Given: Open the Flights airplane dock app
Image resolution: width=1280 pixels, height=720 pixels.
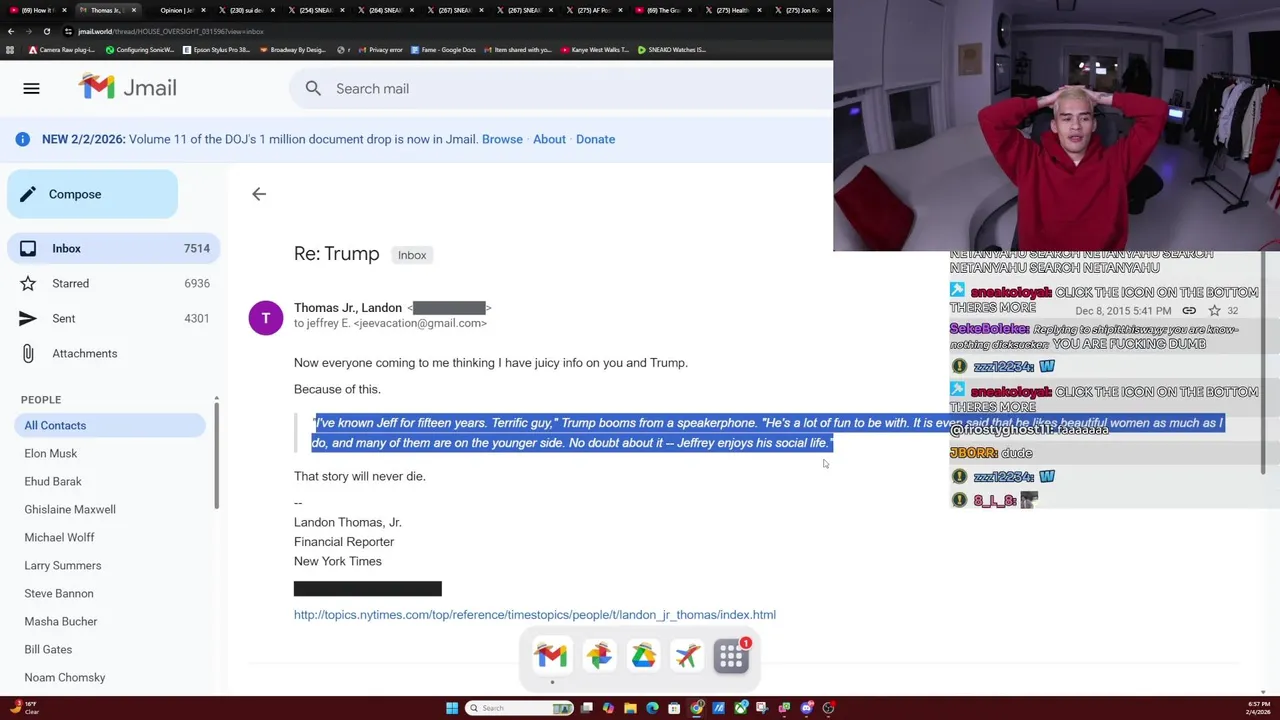Looking at the screenshot, I should [x=687, y=656].
